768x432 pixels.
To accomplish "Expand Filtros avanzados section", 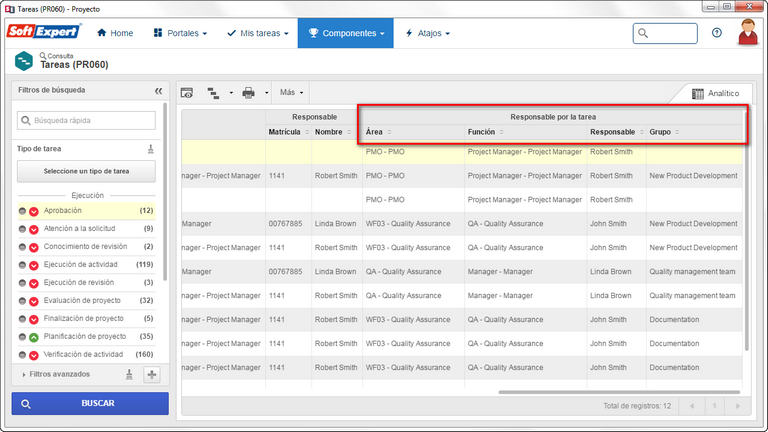I will [x=56, y=374].
